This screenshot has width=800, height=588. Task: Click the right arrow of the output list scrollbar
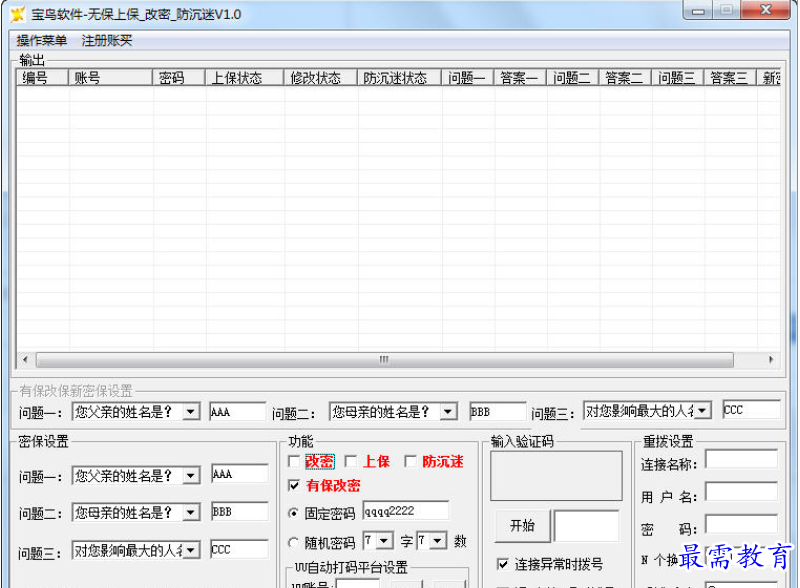[x=770, y=360]
